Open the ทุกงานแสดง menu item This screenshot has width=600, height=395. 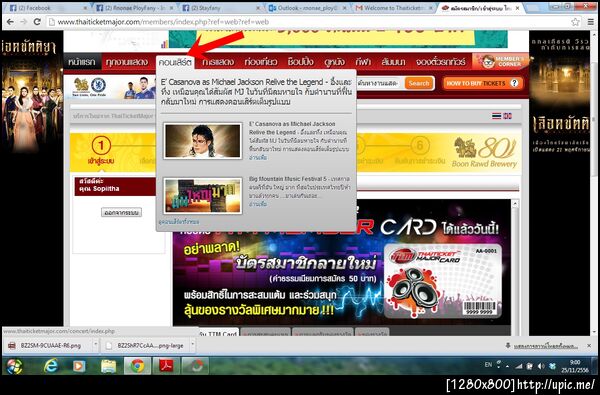(x=127, y=62)
